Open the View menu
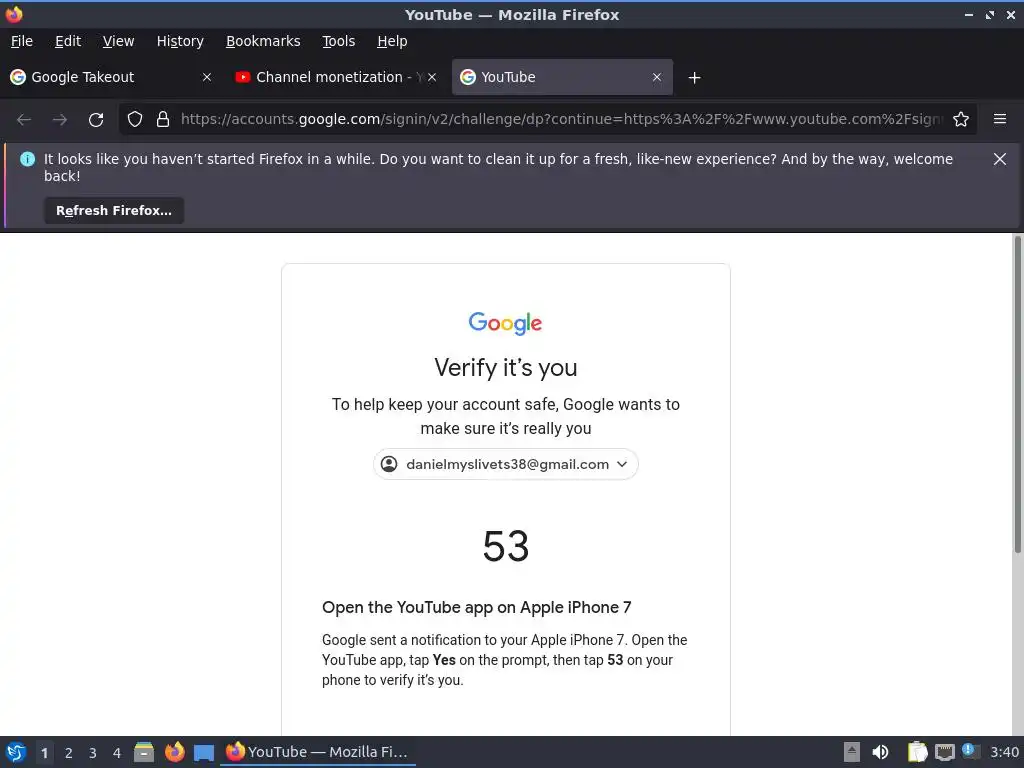This screenshot has height=768, width=1024. coord(118,41)
